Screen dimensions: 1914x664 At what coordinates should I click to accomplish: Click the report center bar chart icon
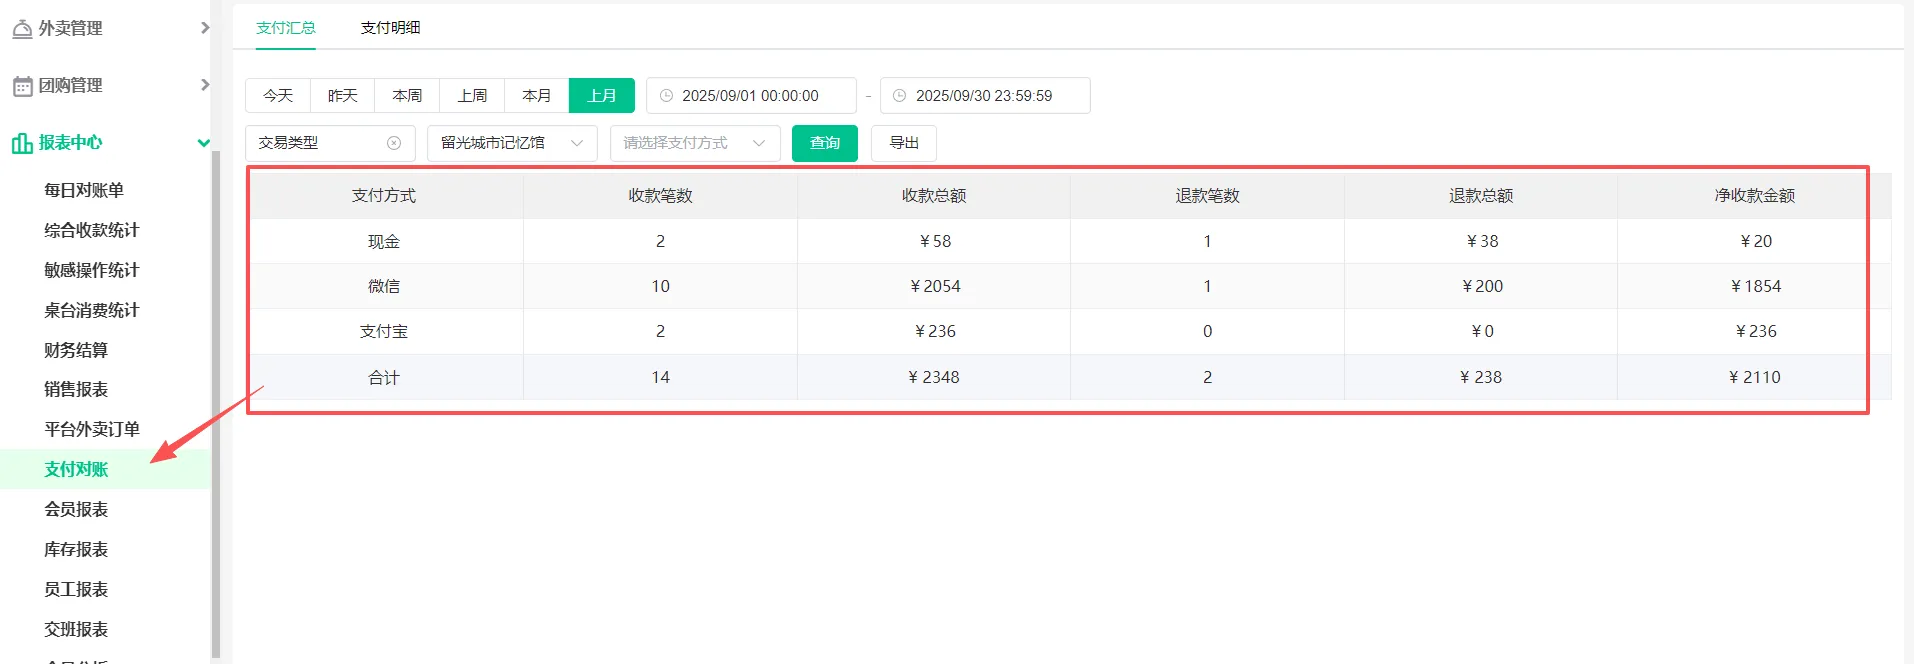tap(22, 143)
